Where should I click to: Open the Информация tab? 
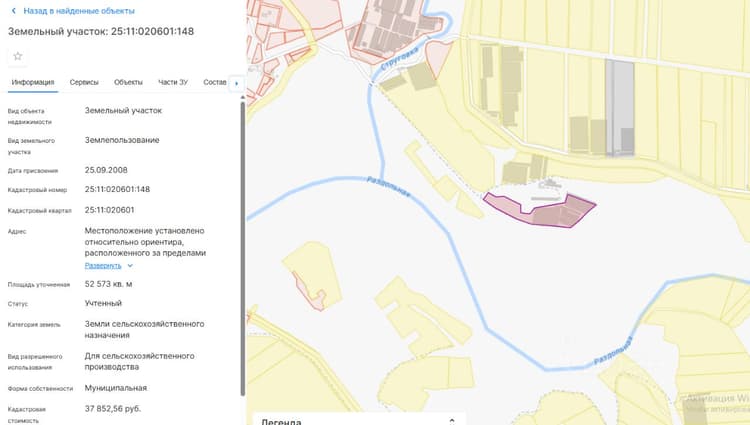(x=33, y=82)
